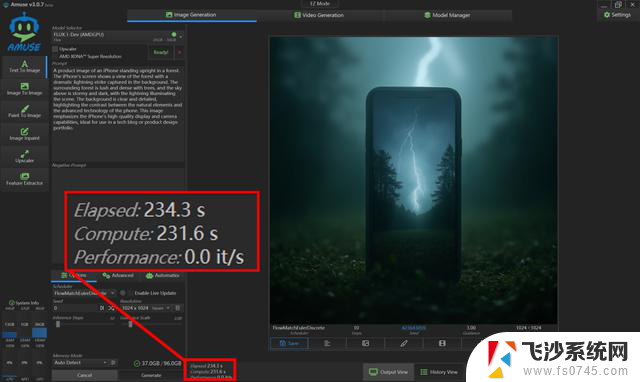
Task: Open the Upscaler sidebar tool
Action: click(x=24, y=156)
